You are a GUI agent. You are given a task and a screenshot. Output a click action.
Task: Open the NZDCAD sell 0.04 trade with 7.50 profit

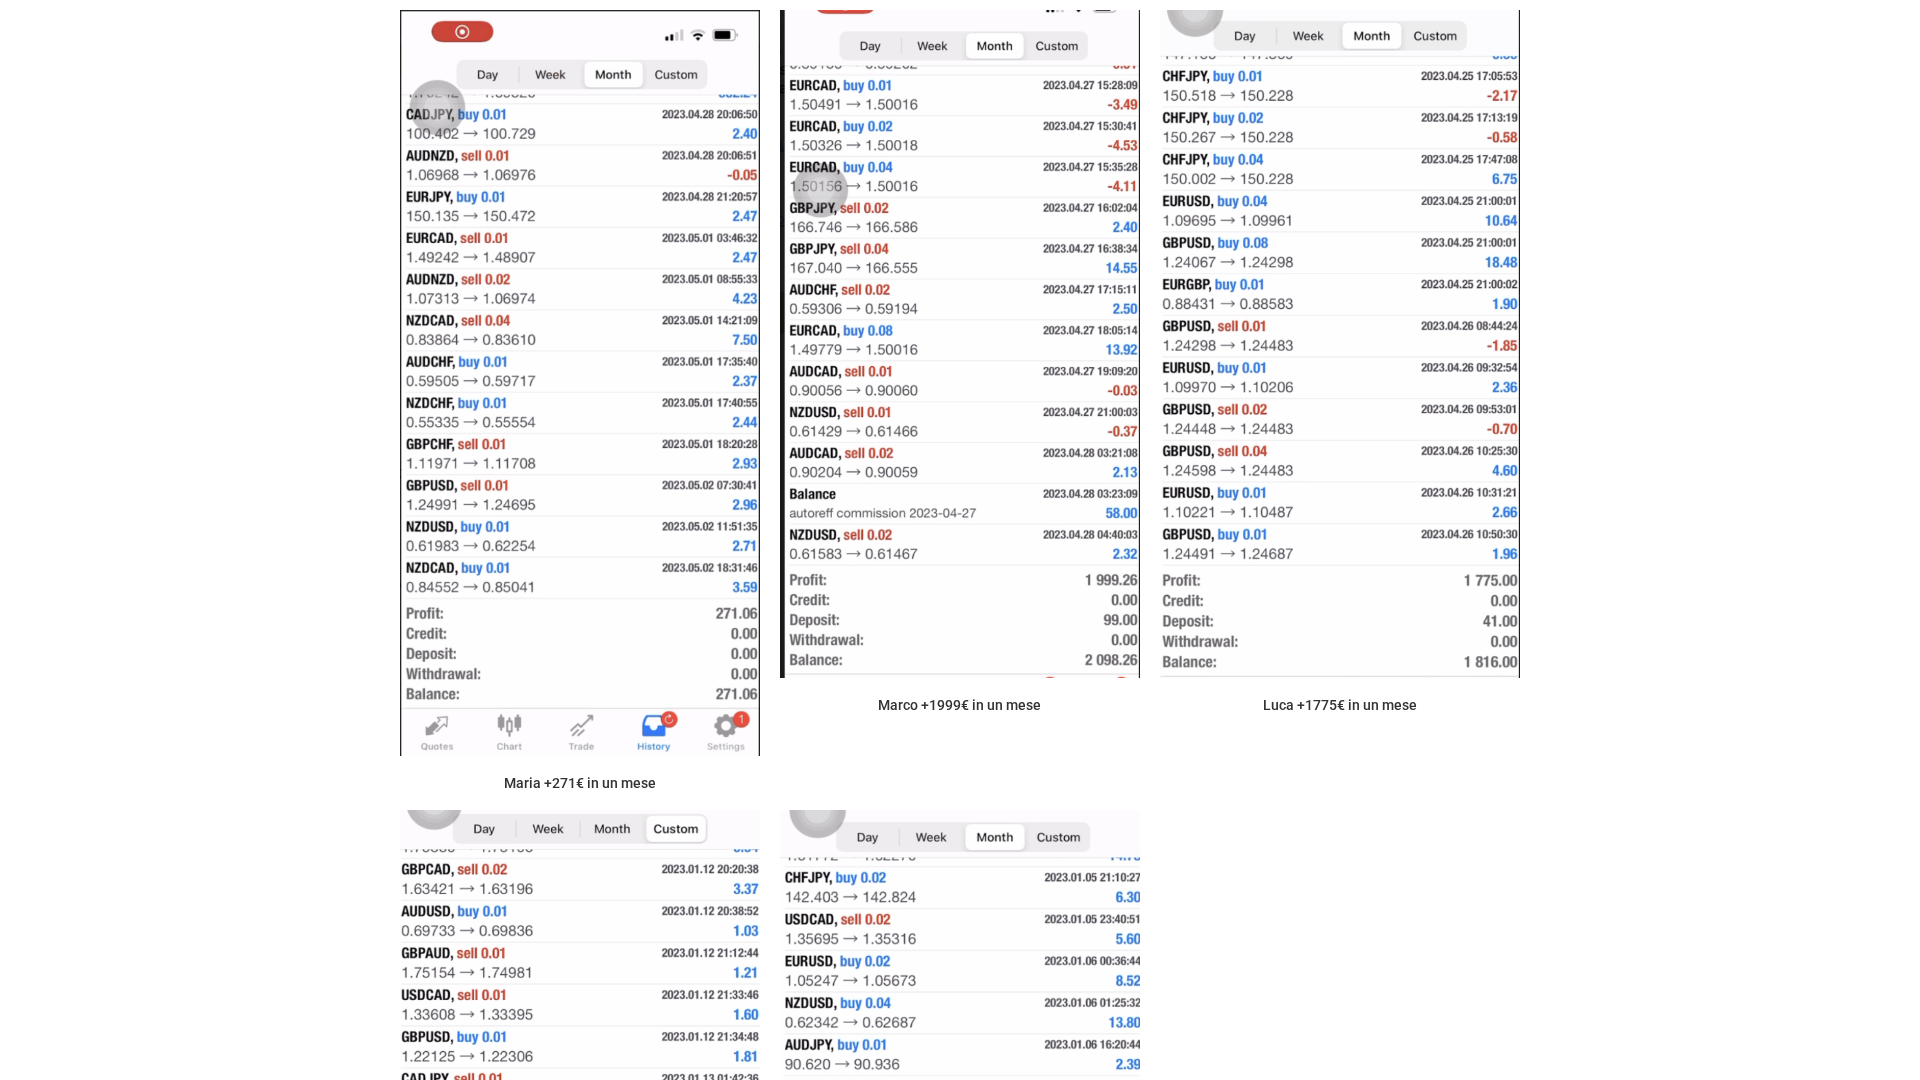(581, 330)
